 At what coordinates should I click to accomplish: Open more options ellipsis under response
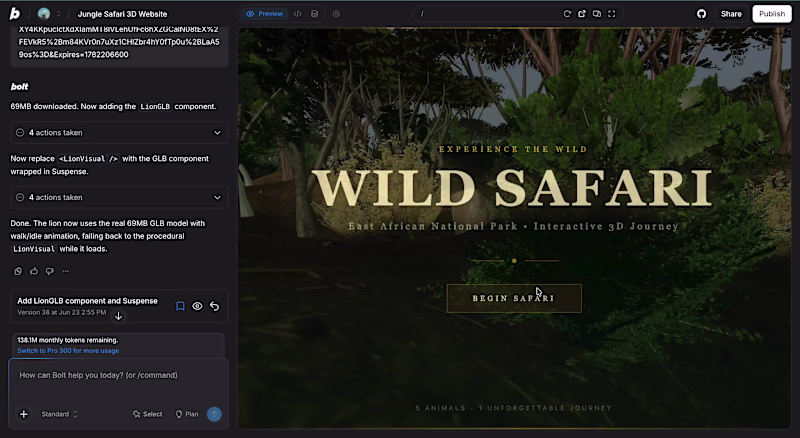coord(66,271)
